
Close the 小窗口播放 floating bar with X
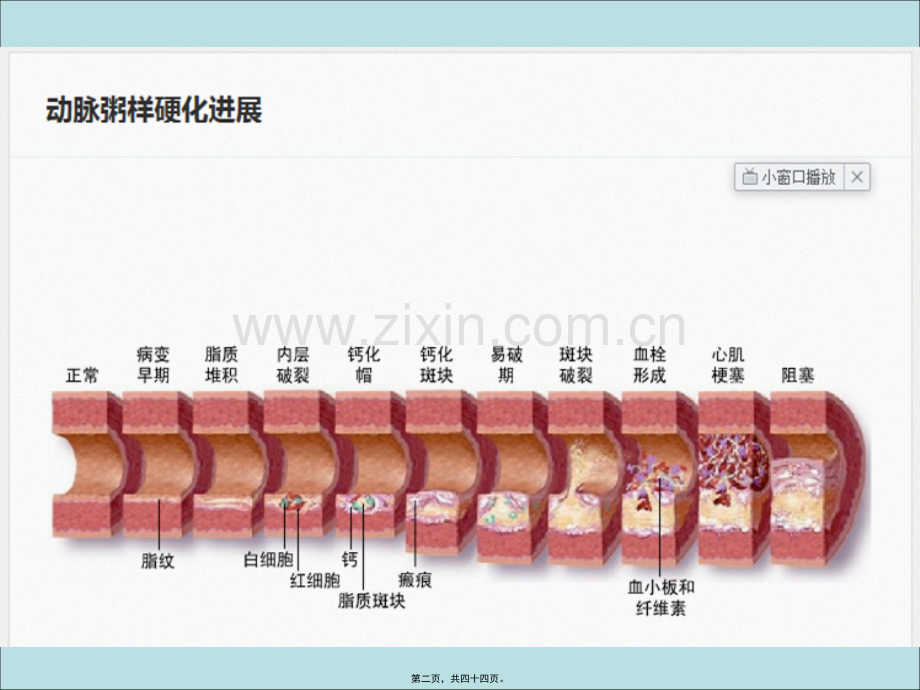(857, 178)
